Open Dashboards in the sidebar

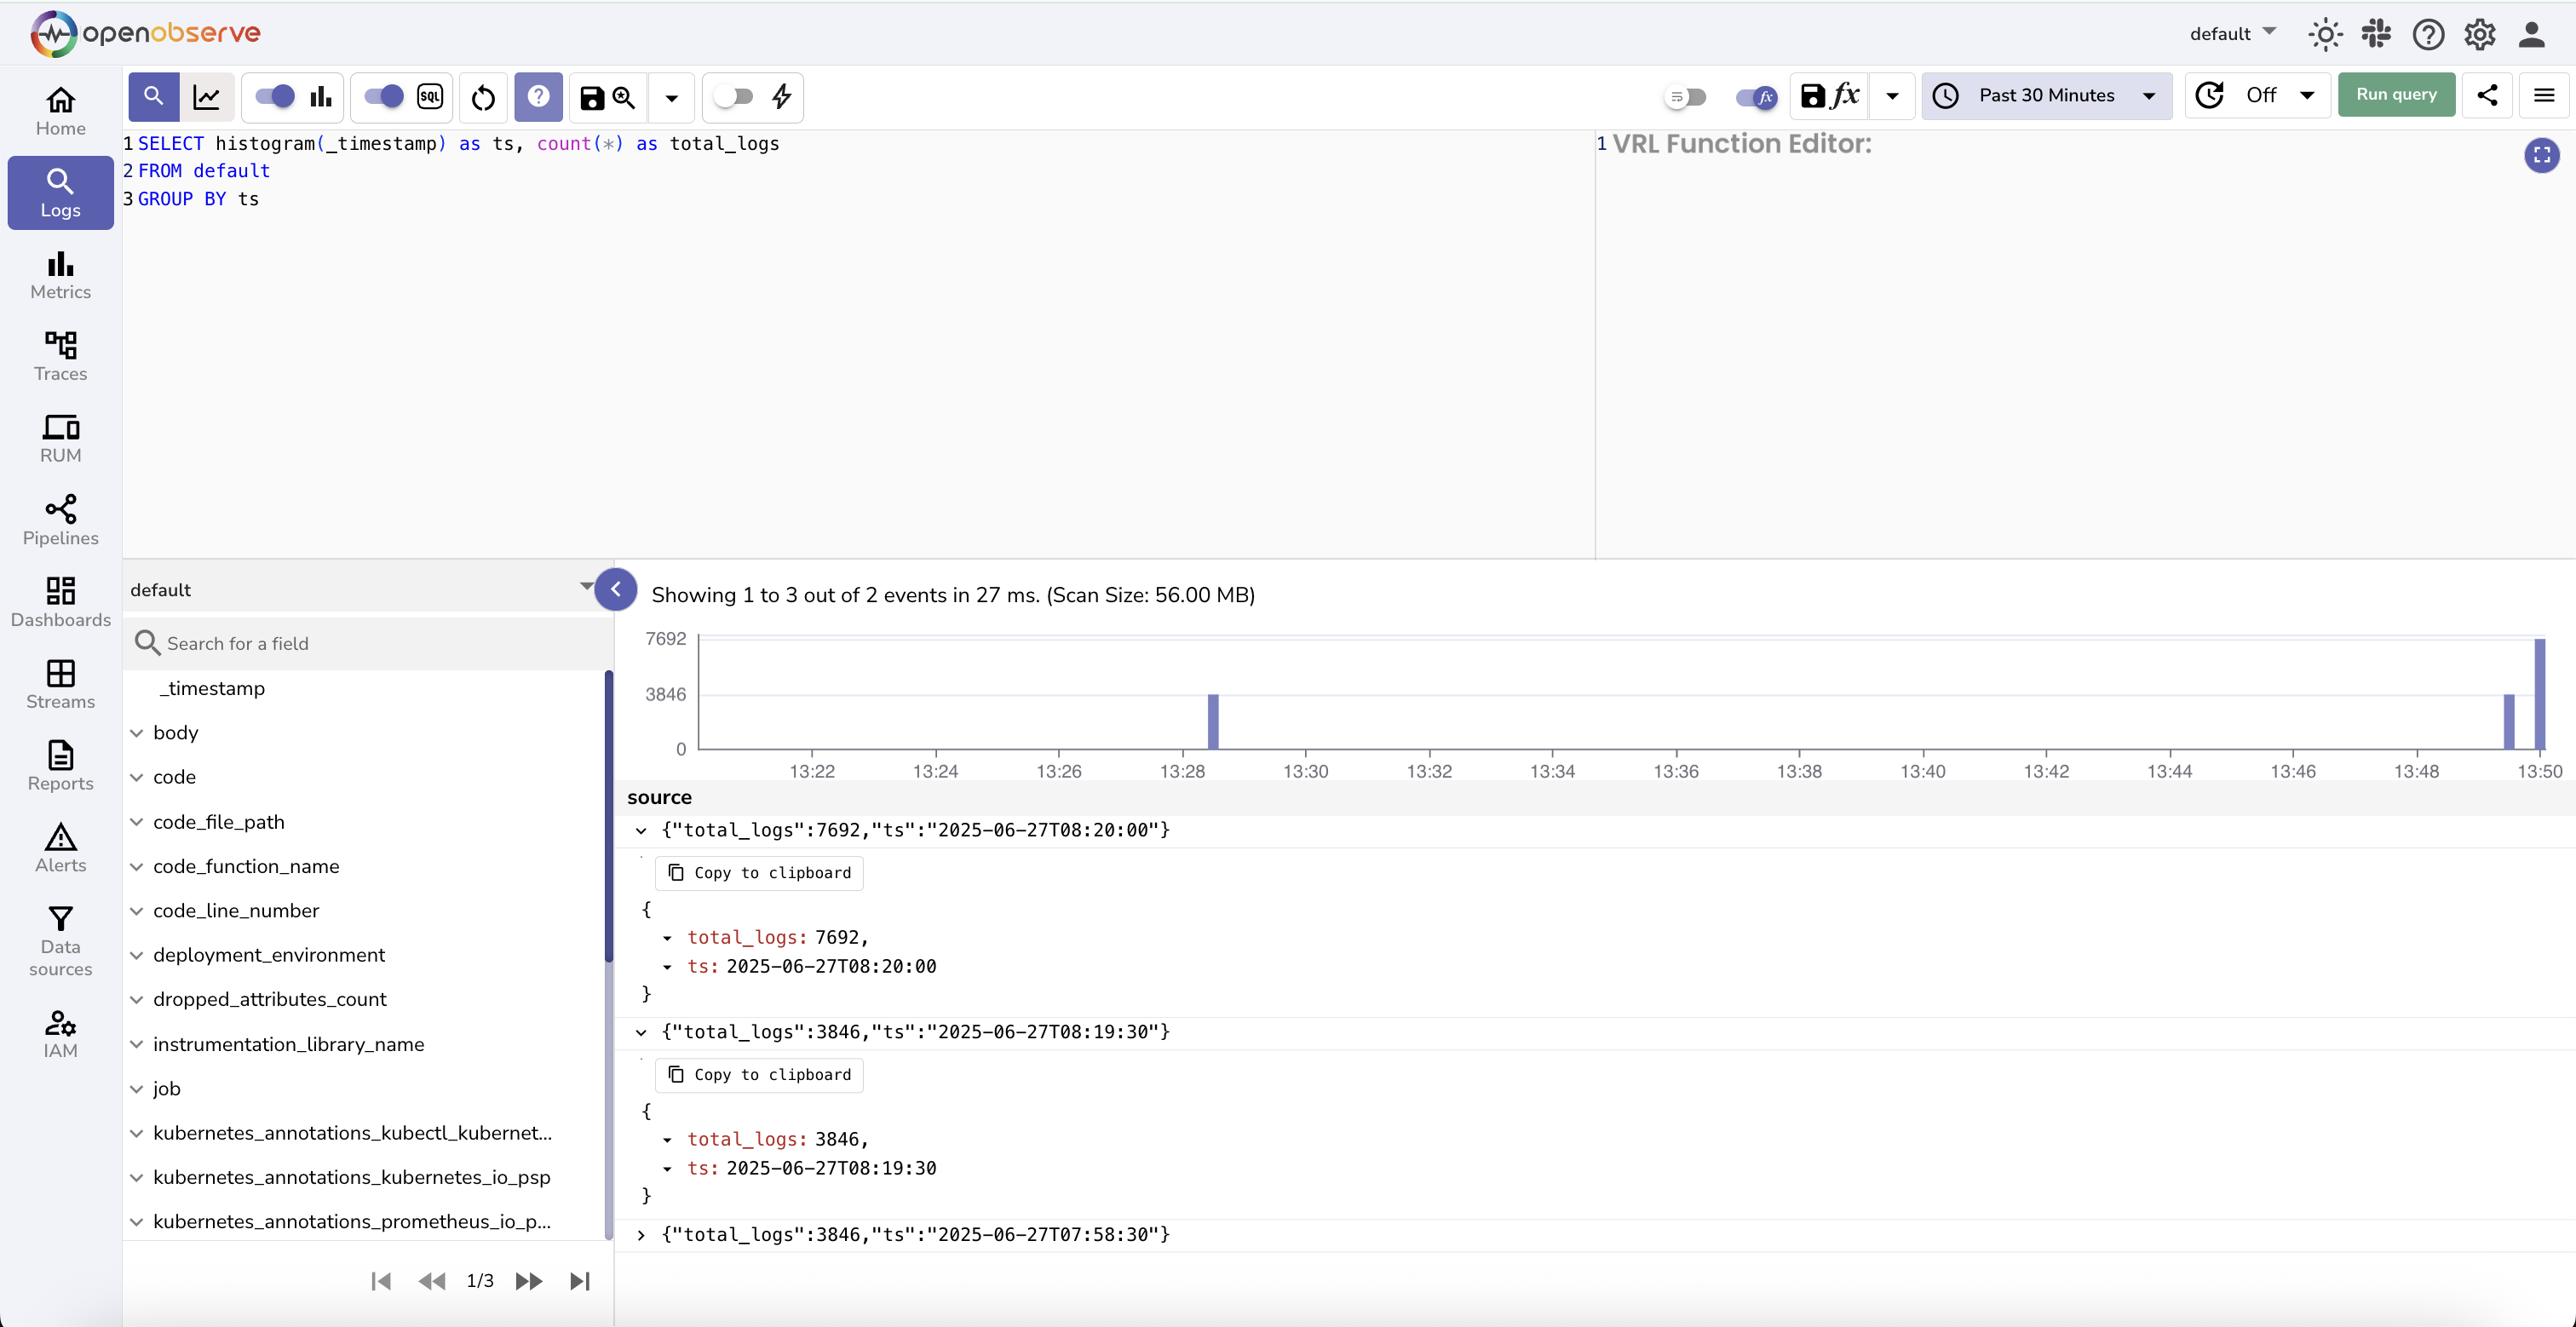(60, 602)
